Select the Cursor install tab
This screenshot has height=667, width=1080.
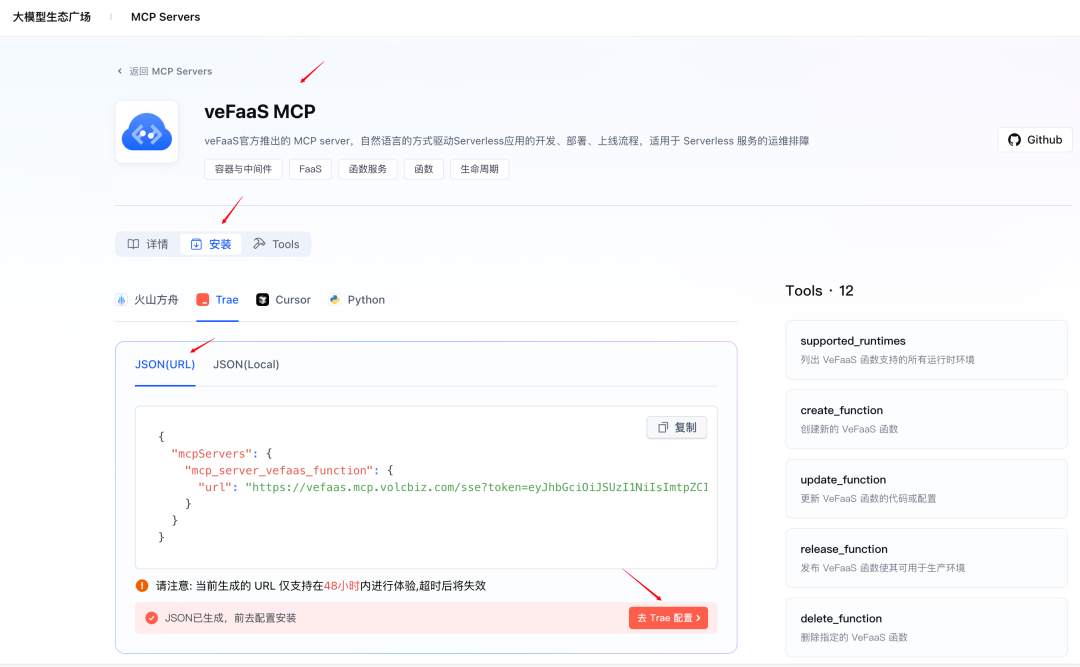(x=284, y=300)
